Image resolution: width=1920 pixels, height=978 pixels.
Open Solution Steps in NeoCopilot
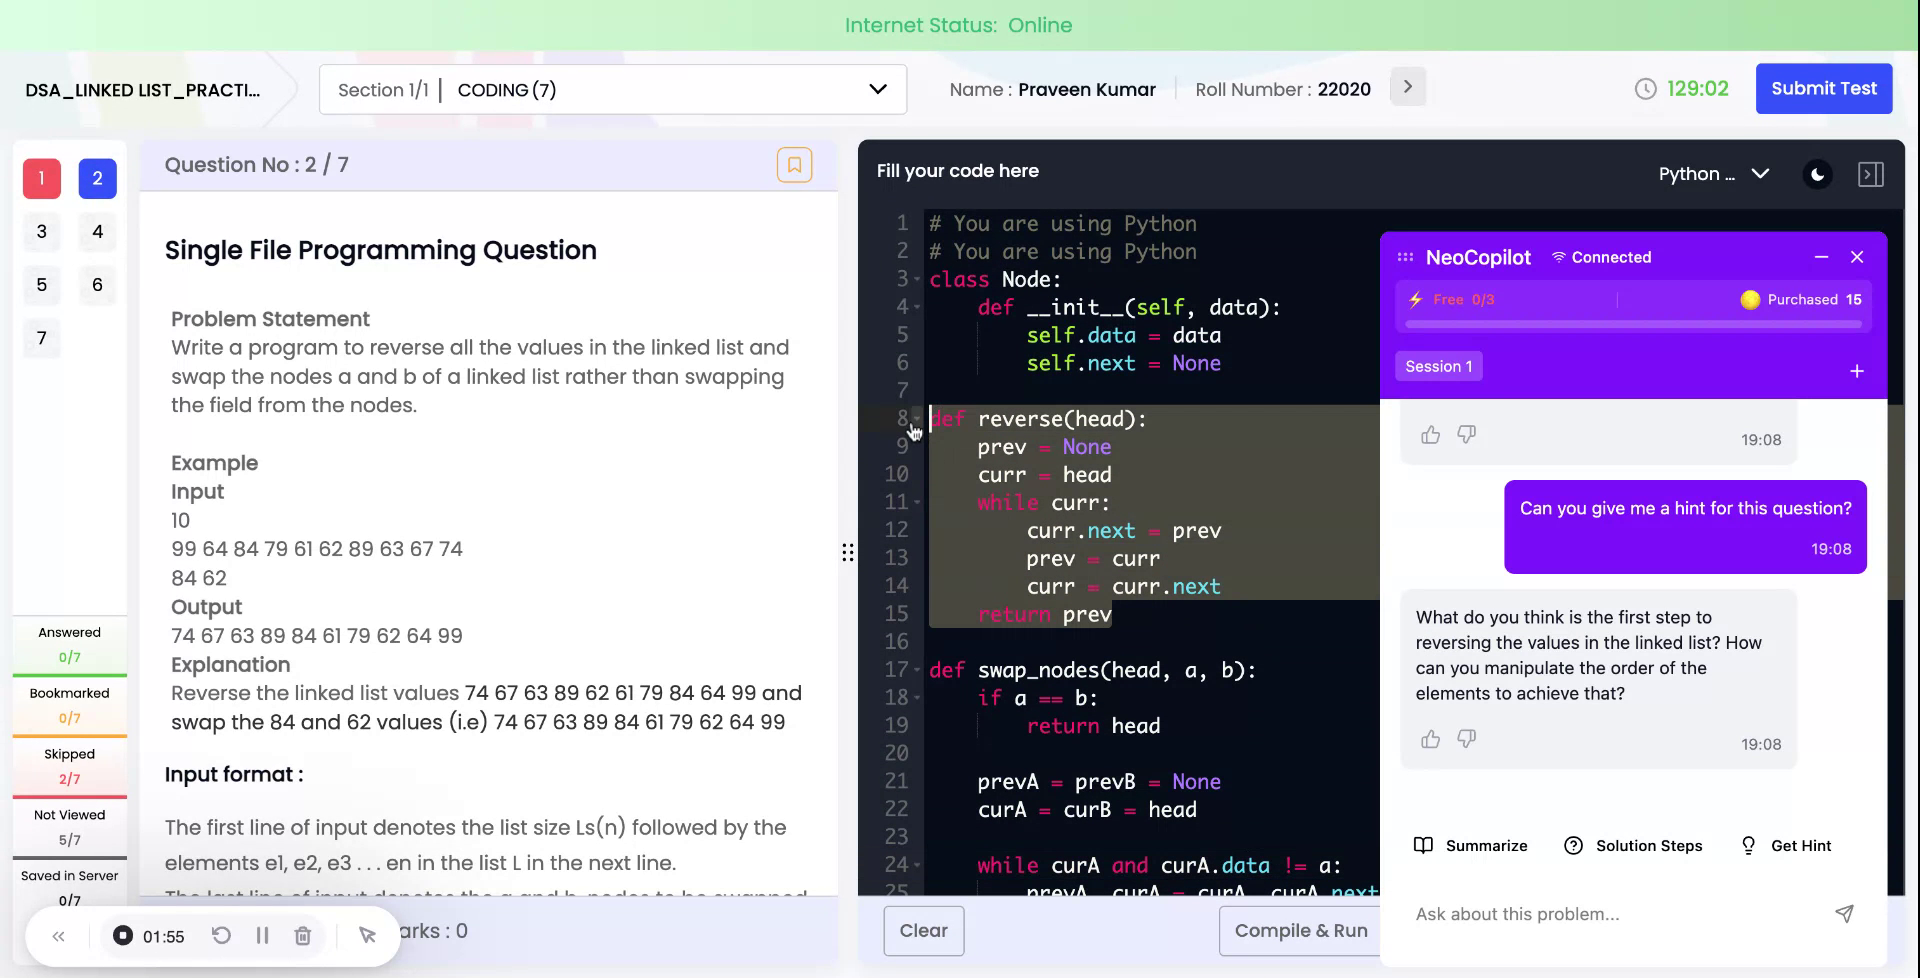click(x=1573, y=845)
